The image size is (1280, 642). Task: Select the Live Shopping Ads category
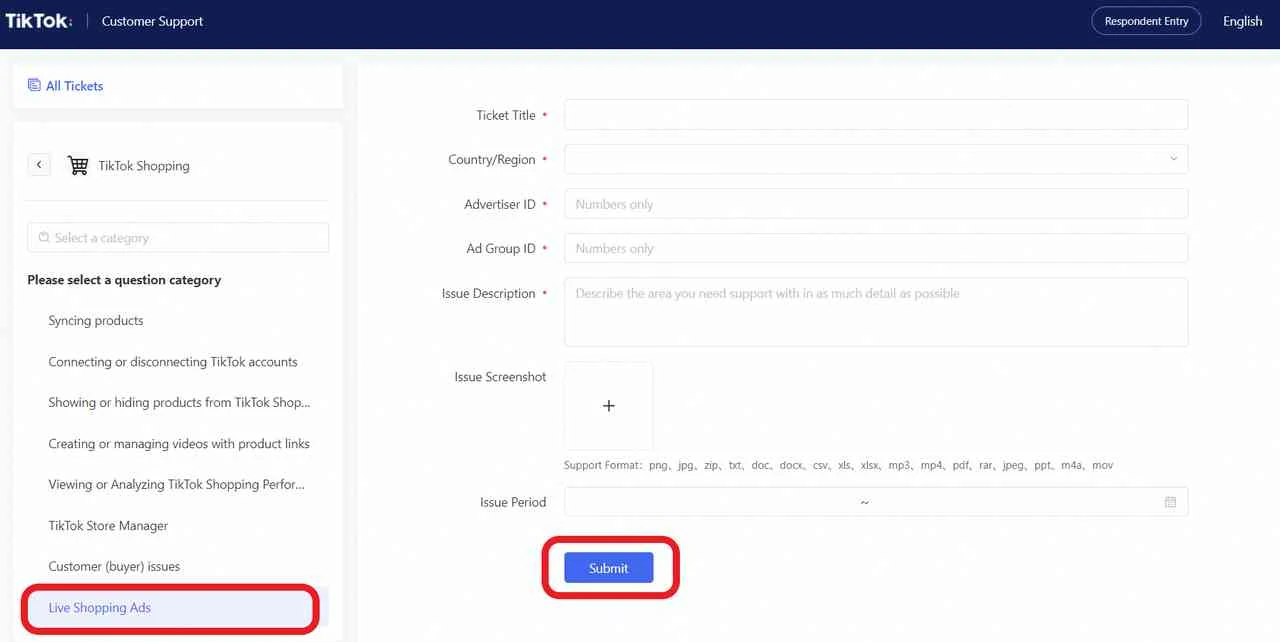tap(100, 608)
